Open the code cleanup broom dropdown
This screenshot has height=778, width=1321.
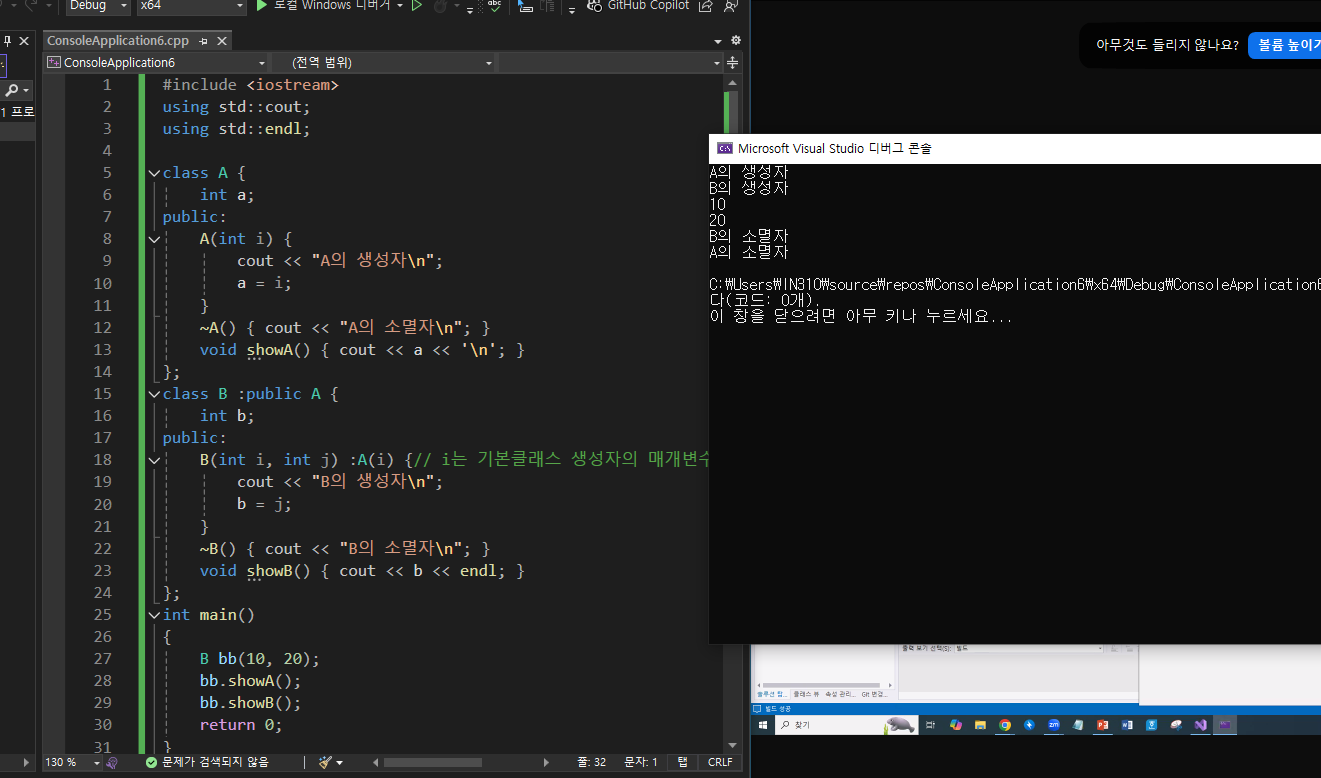pyautogui.click(x=338, y=762)
